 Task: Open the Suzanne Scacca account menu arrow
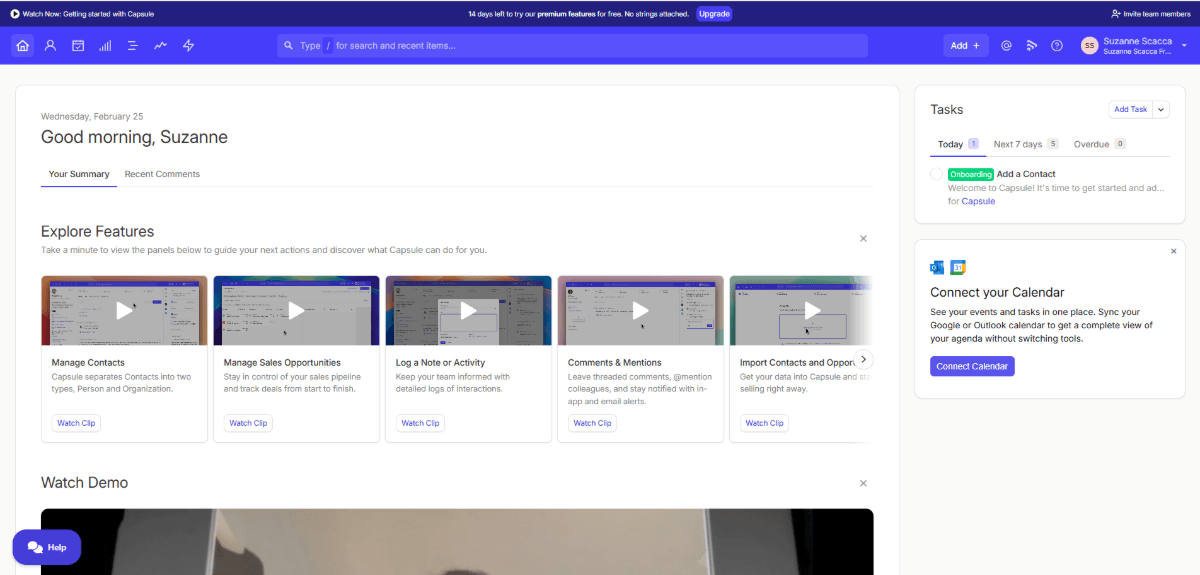[1184, 45]
